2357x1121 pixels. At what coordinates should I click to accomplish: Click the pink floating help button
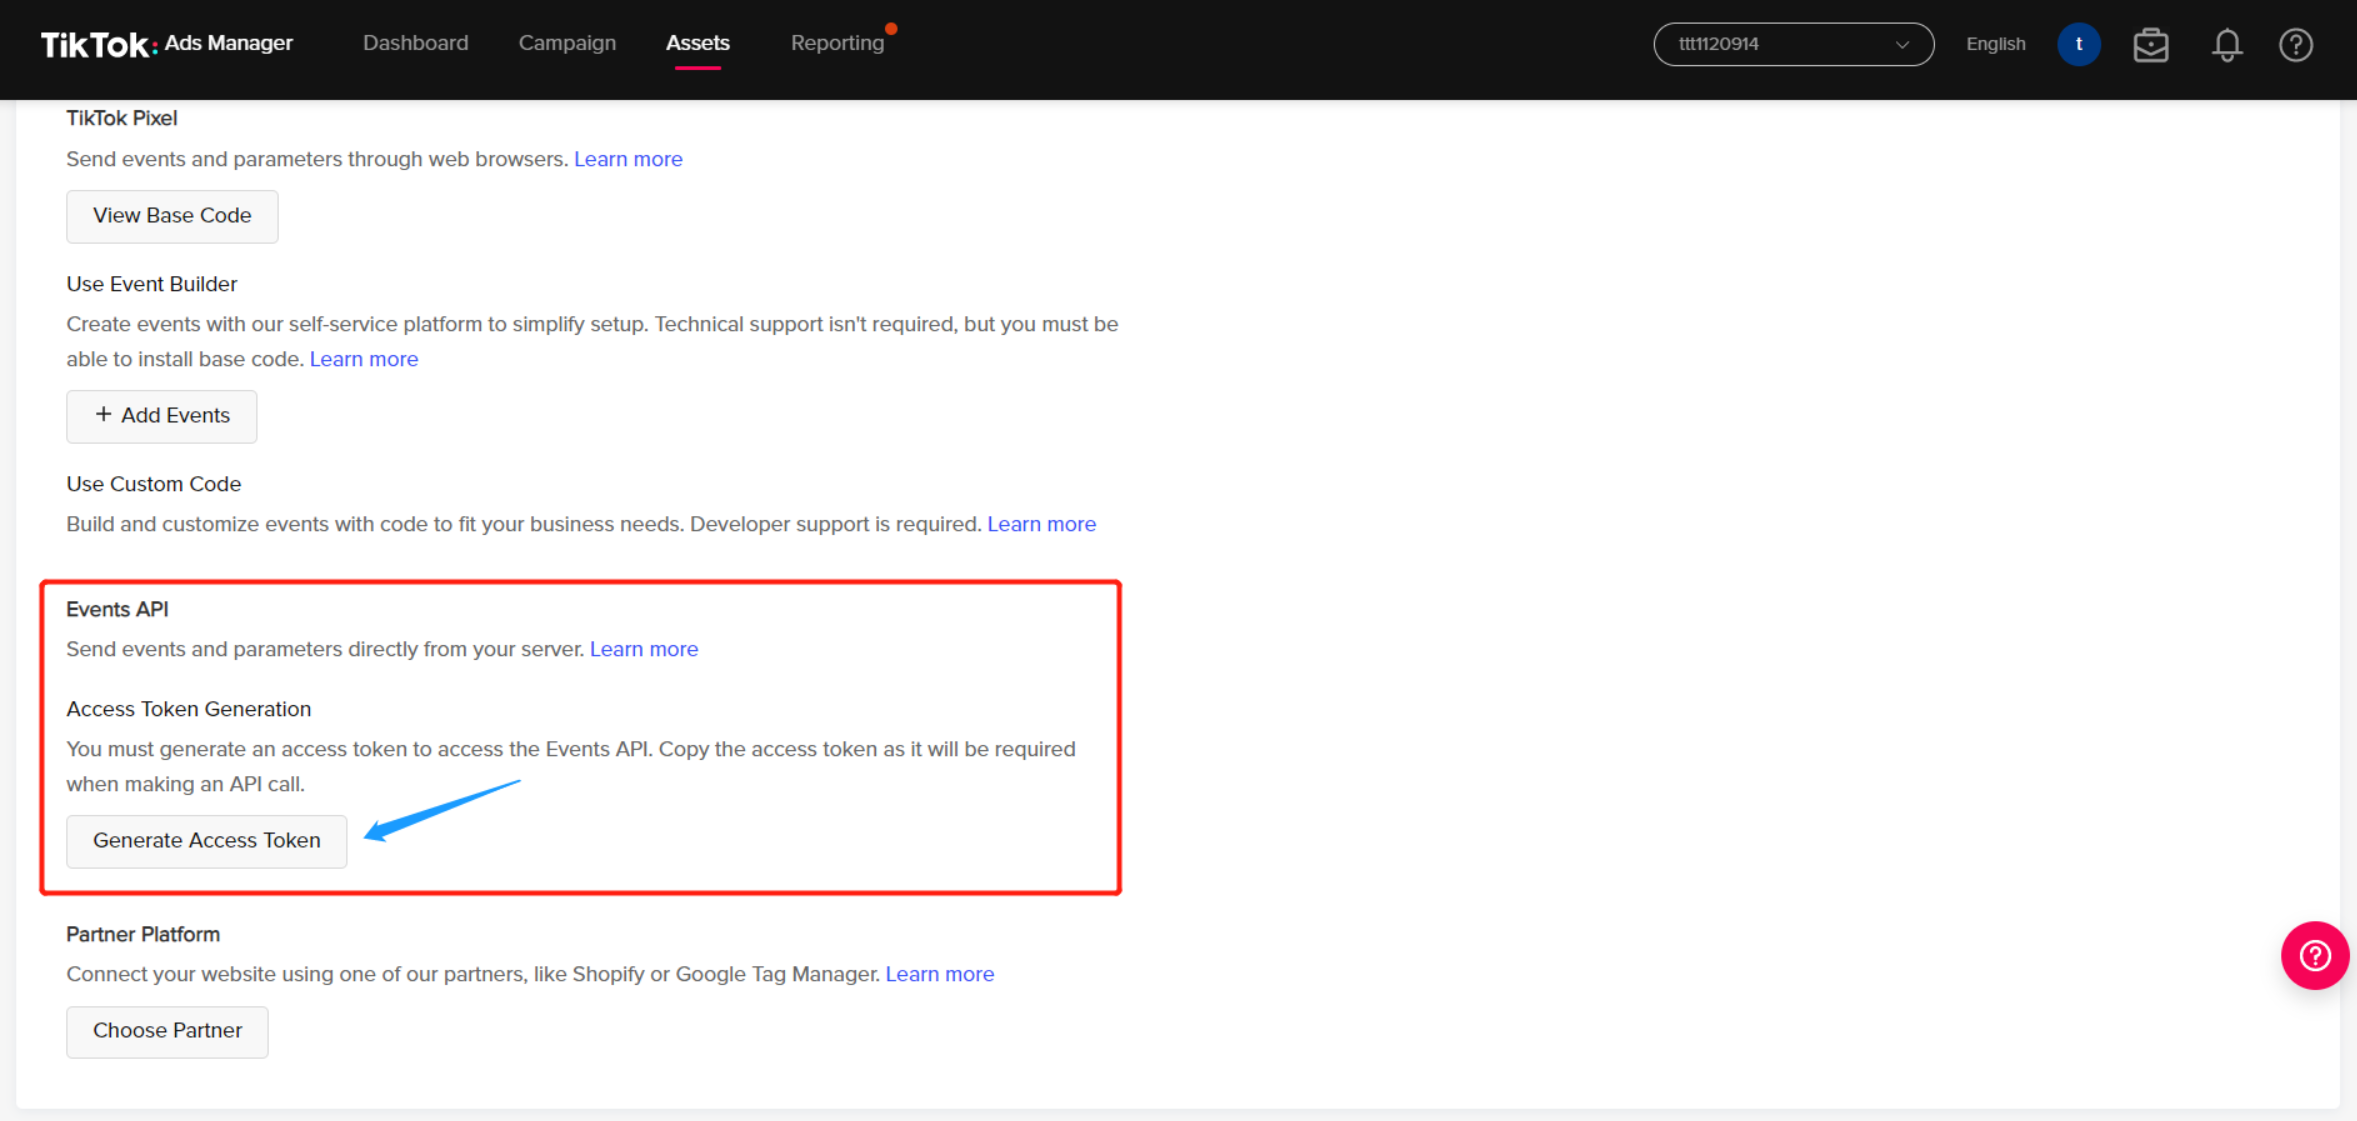(2314, 955)
